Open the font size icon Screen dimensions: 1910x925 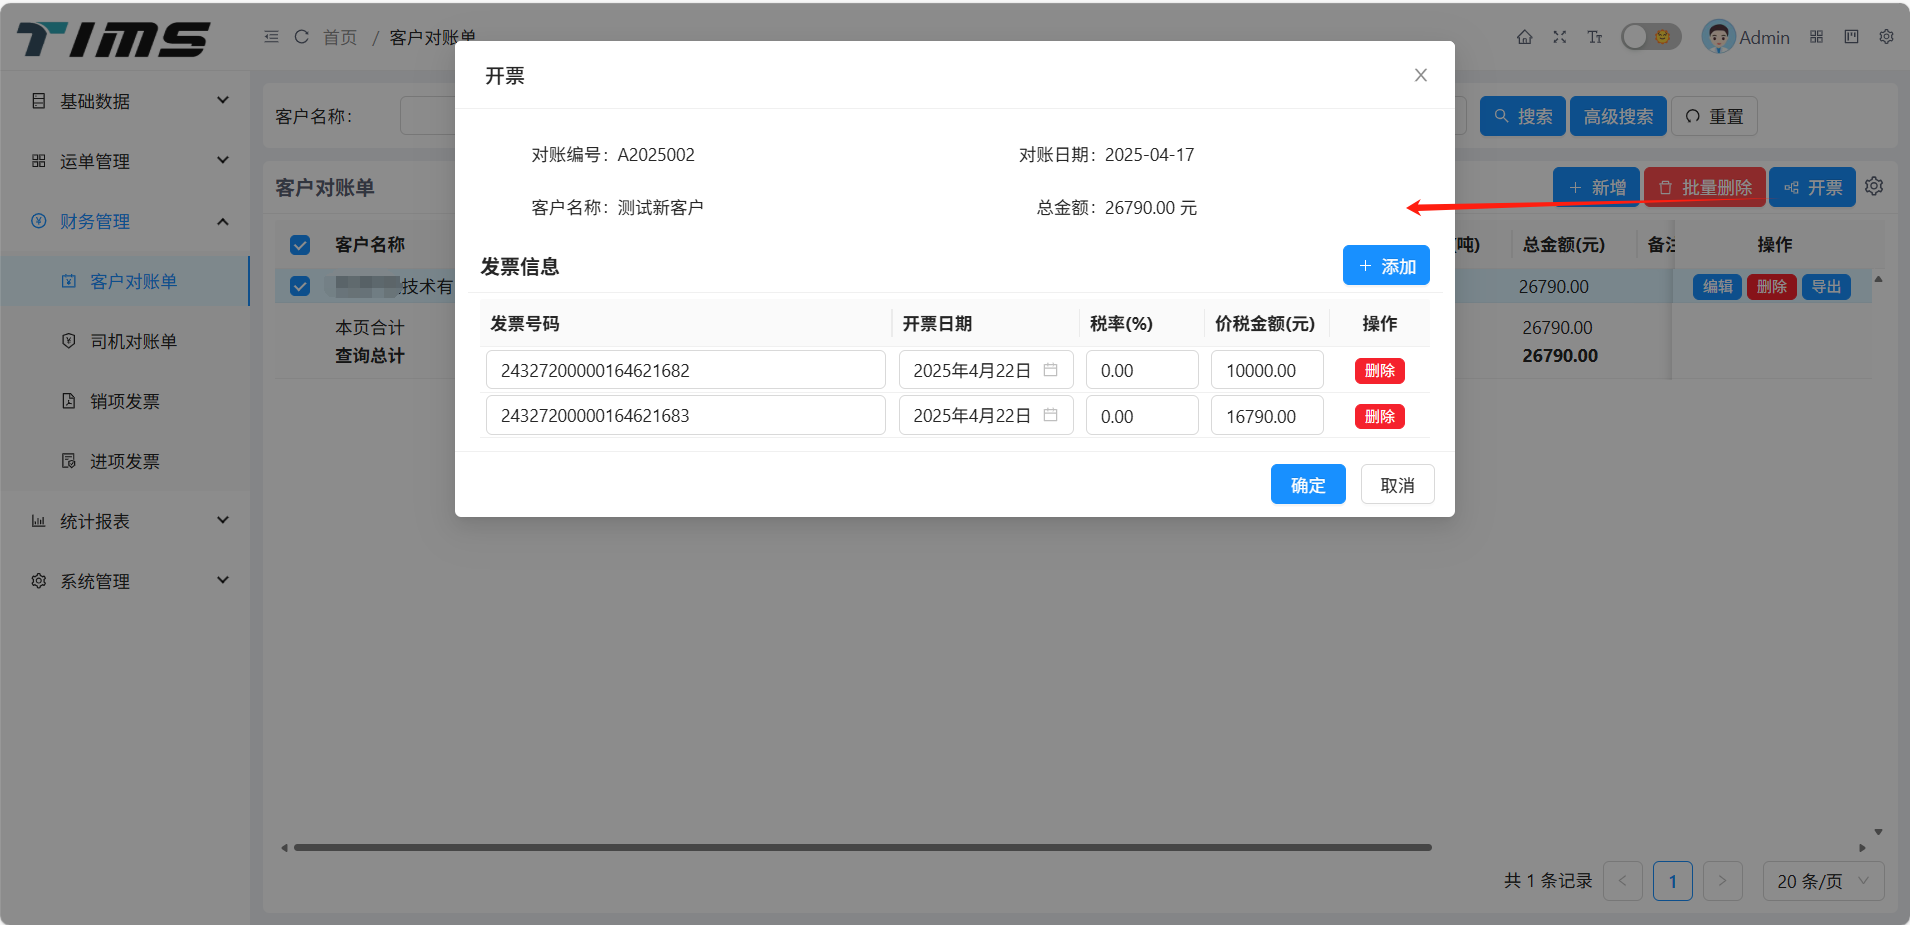coord(1594,37)
